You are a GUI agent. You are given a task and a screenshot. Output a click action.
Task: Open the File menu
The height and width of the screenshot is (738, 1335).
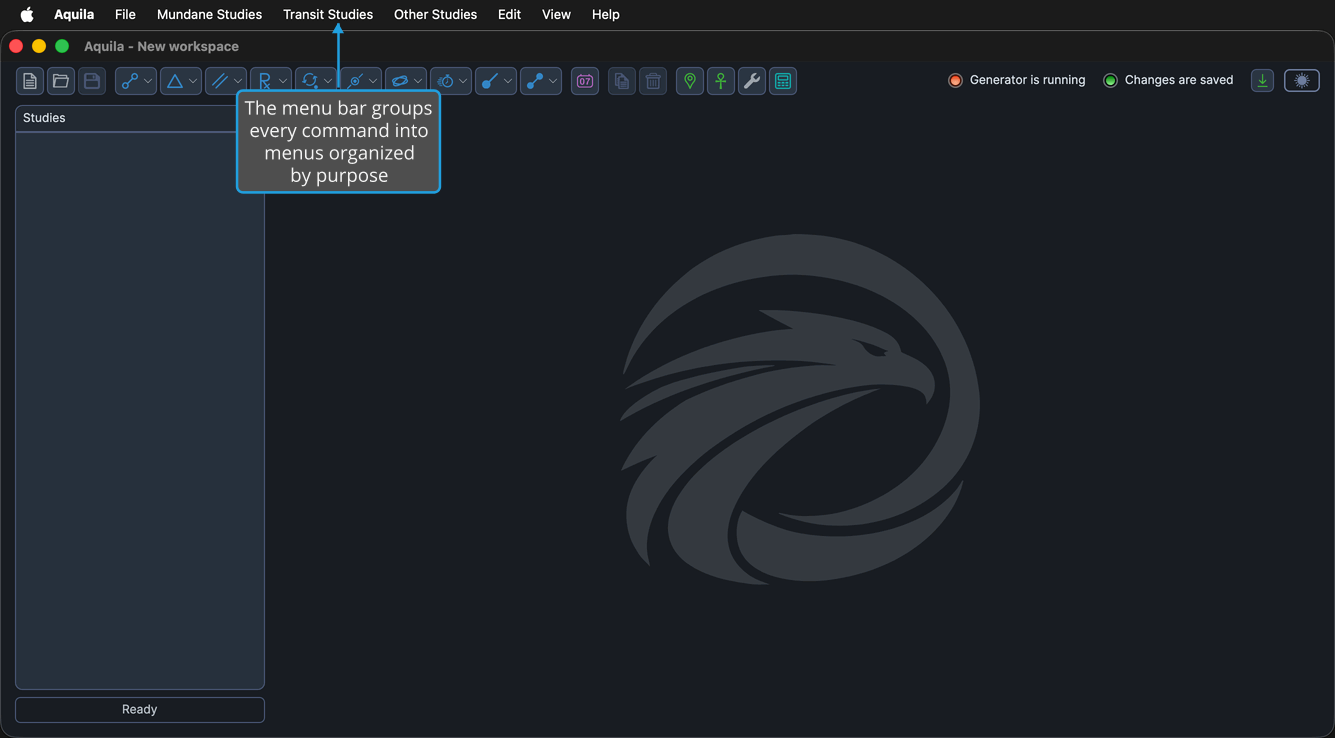125,14
